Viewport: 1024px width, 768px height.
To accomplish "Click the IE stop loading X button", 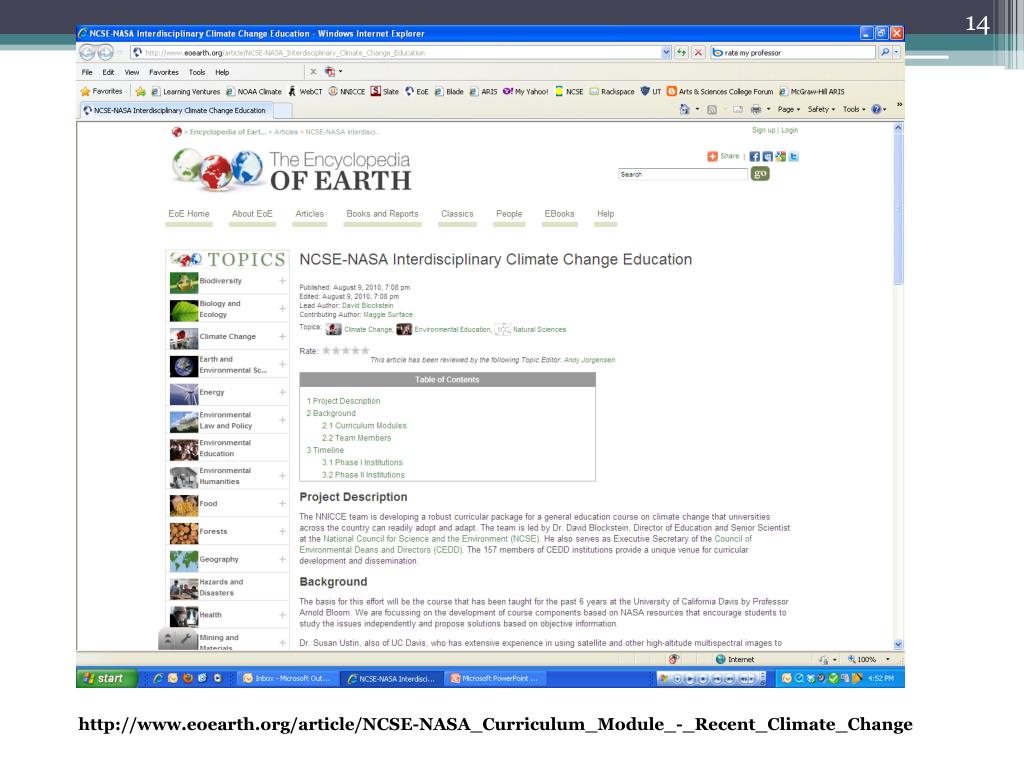I will 698,52.
